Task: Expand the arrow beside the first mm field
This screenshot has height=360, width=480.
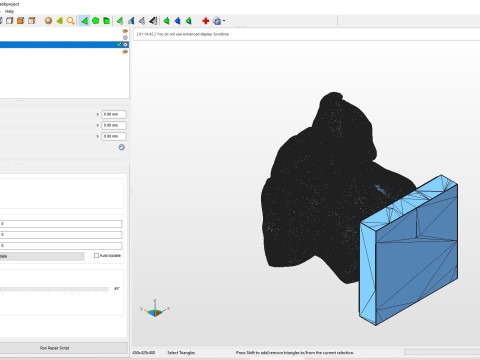Action: [x=98, y=114]
